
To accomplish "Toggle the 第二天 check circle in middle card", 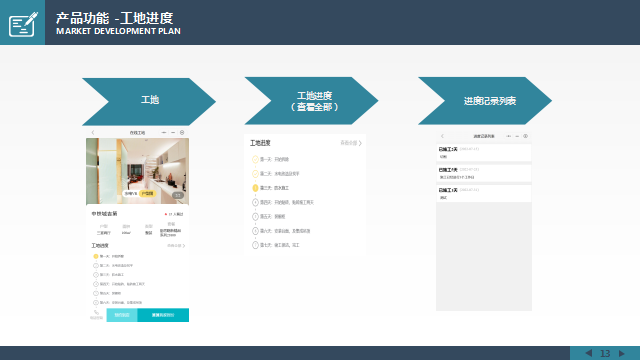I will tap(255, 173).
